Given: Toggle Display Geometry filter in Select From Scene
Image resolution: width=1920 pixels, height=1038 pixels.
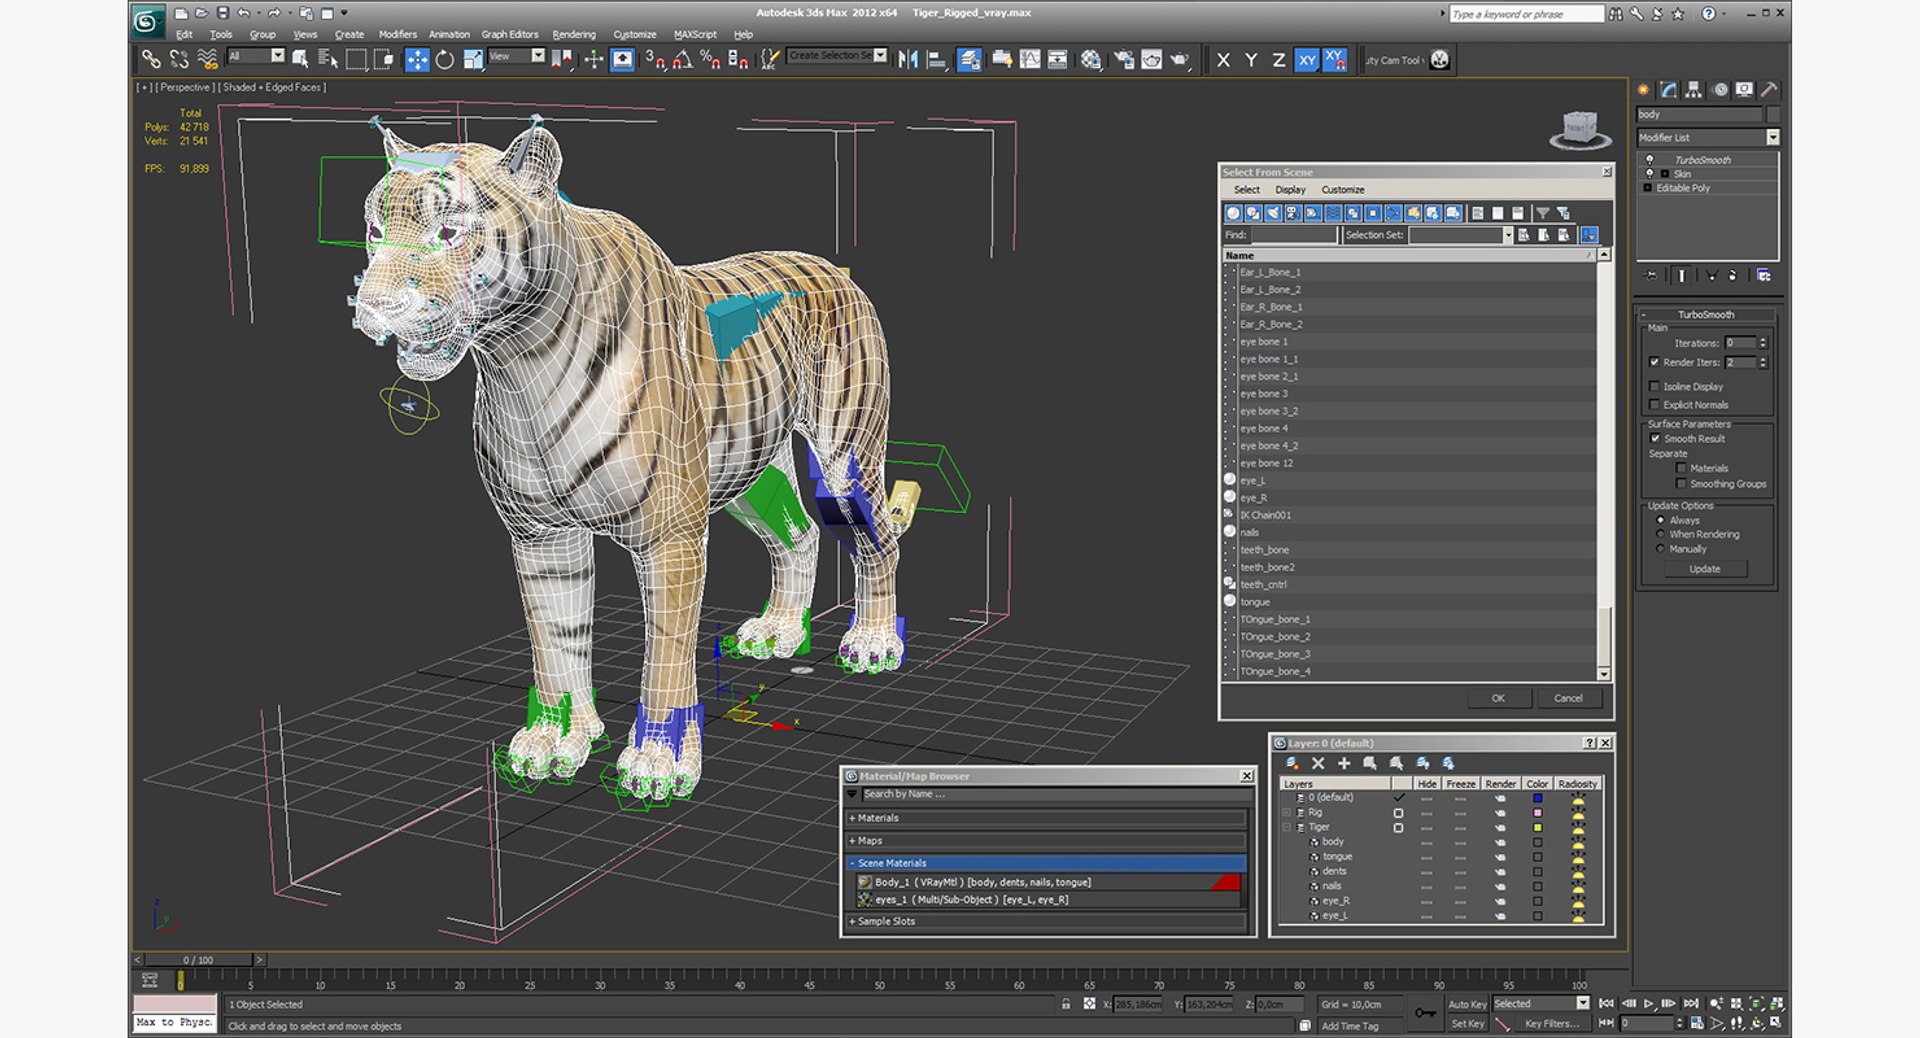Looking at the screenshot, I should click(1233, 213).
